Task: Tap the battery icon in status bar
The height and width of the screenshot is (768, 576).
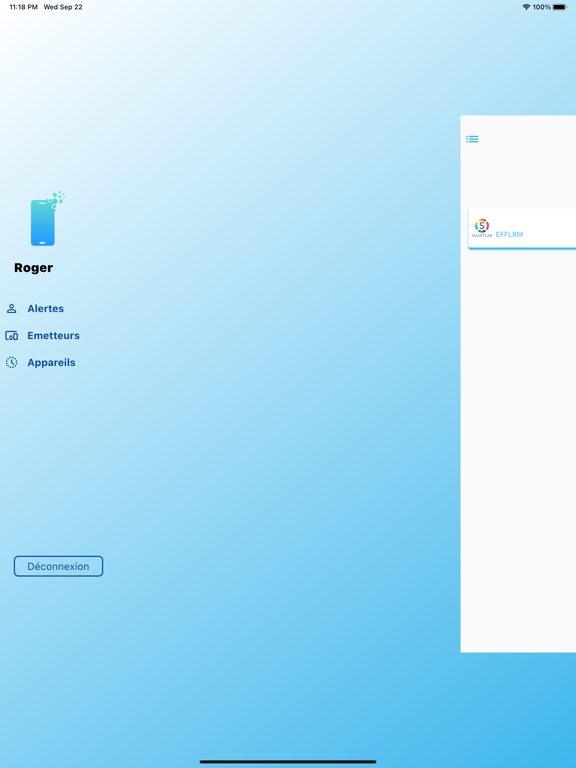Action: (560, 7)
